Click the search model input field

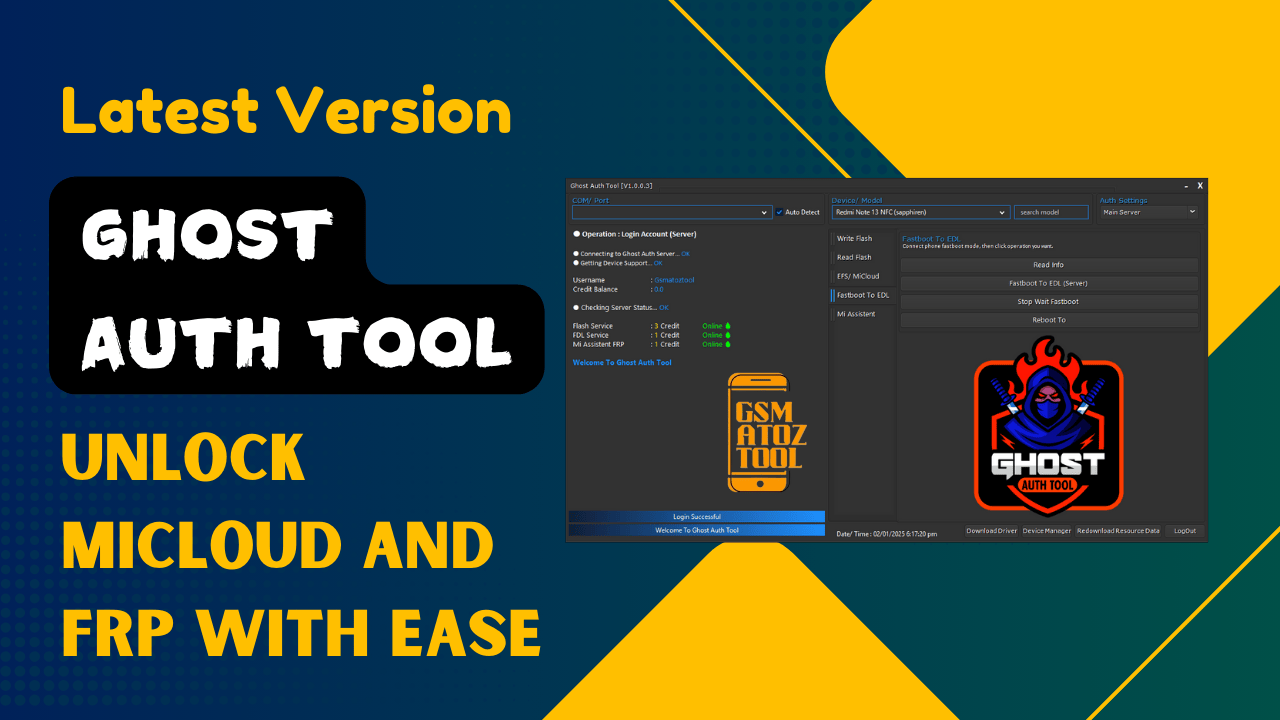coord(1050,212)
